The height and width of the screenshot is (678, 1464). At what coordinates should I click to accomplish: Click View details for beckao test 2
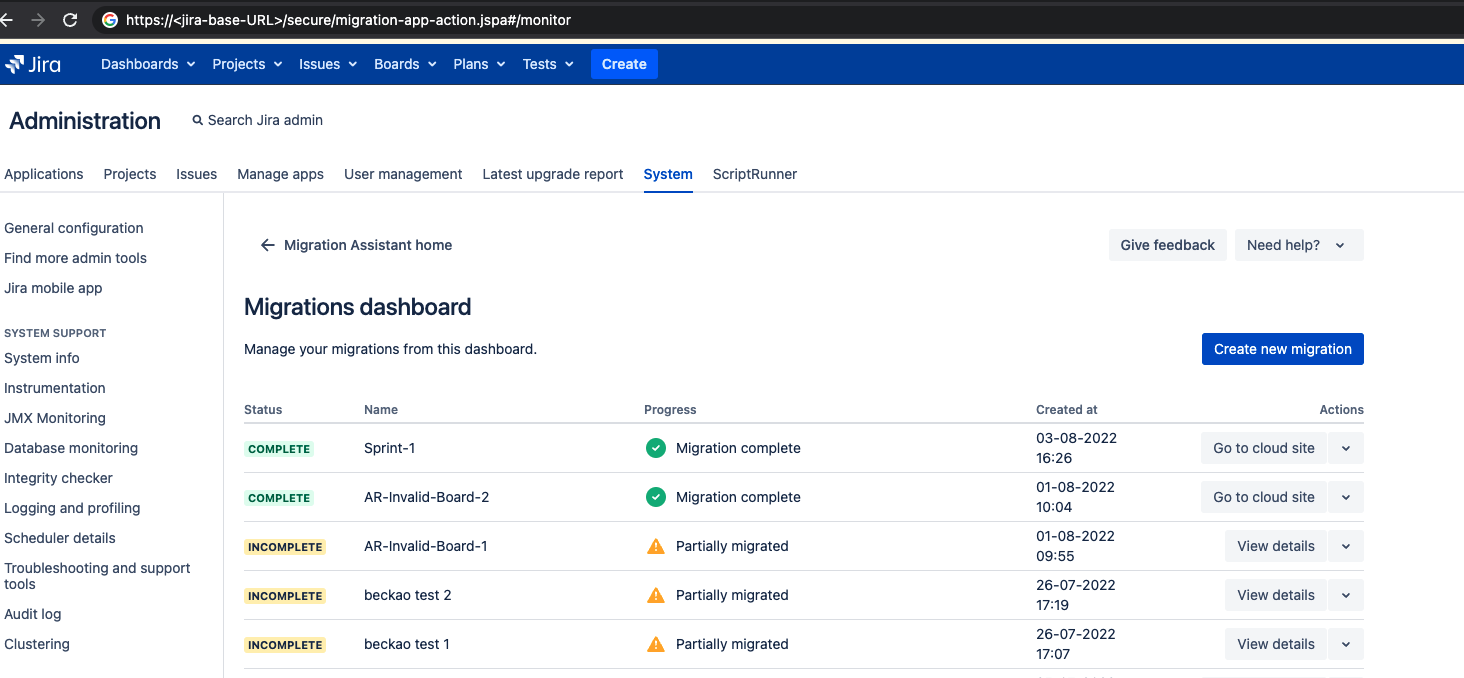(1276, 595)
